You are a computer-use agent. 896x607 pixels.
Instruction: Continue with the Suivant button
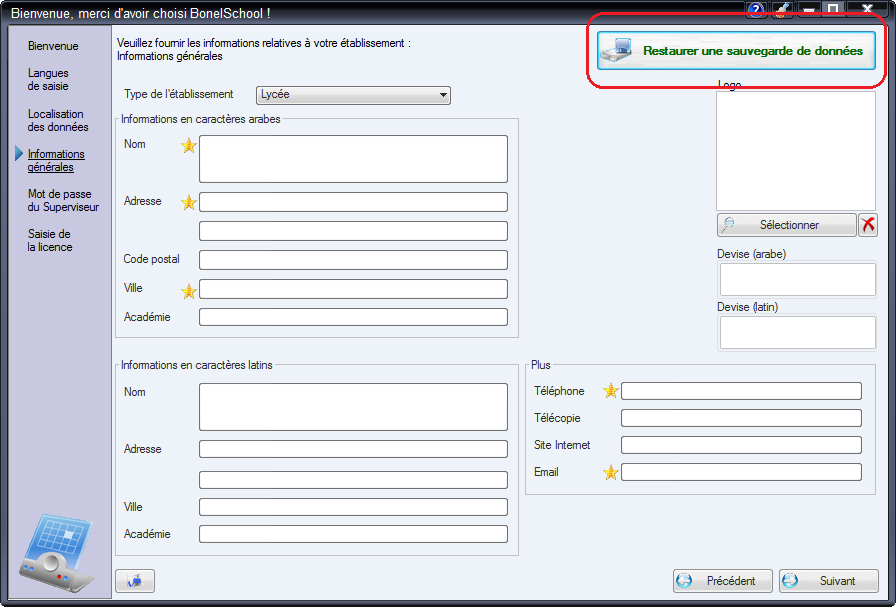coord(829,581)
